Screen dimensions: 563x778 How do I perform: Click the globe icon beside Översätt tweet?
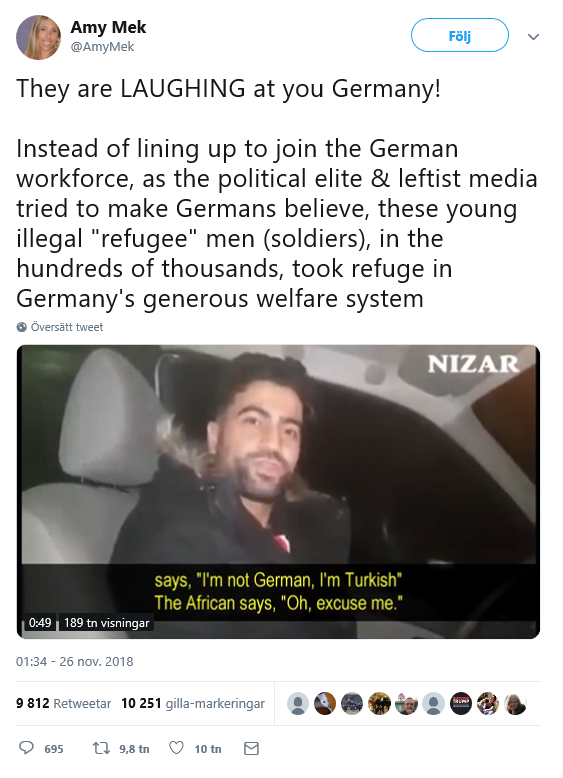point(21,327)
